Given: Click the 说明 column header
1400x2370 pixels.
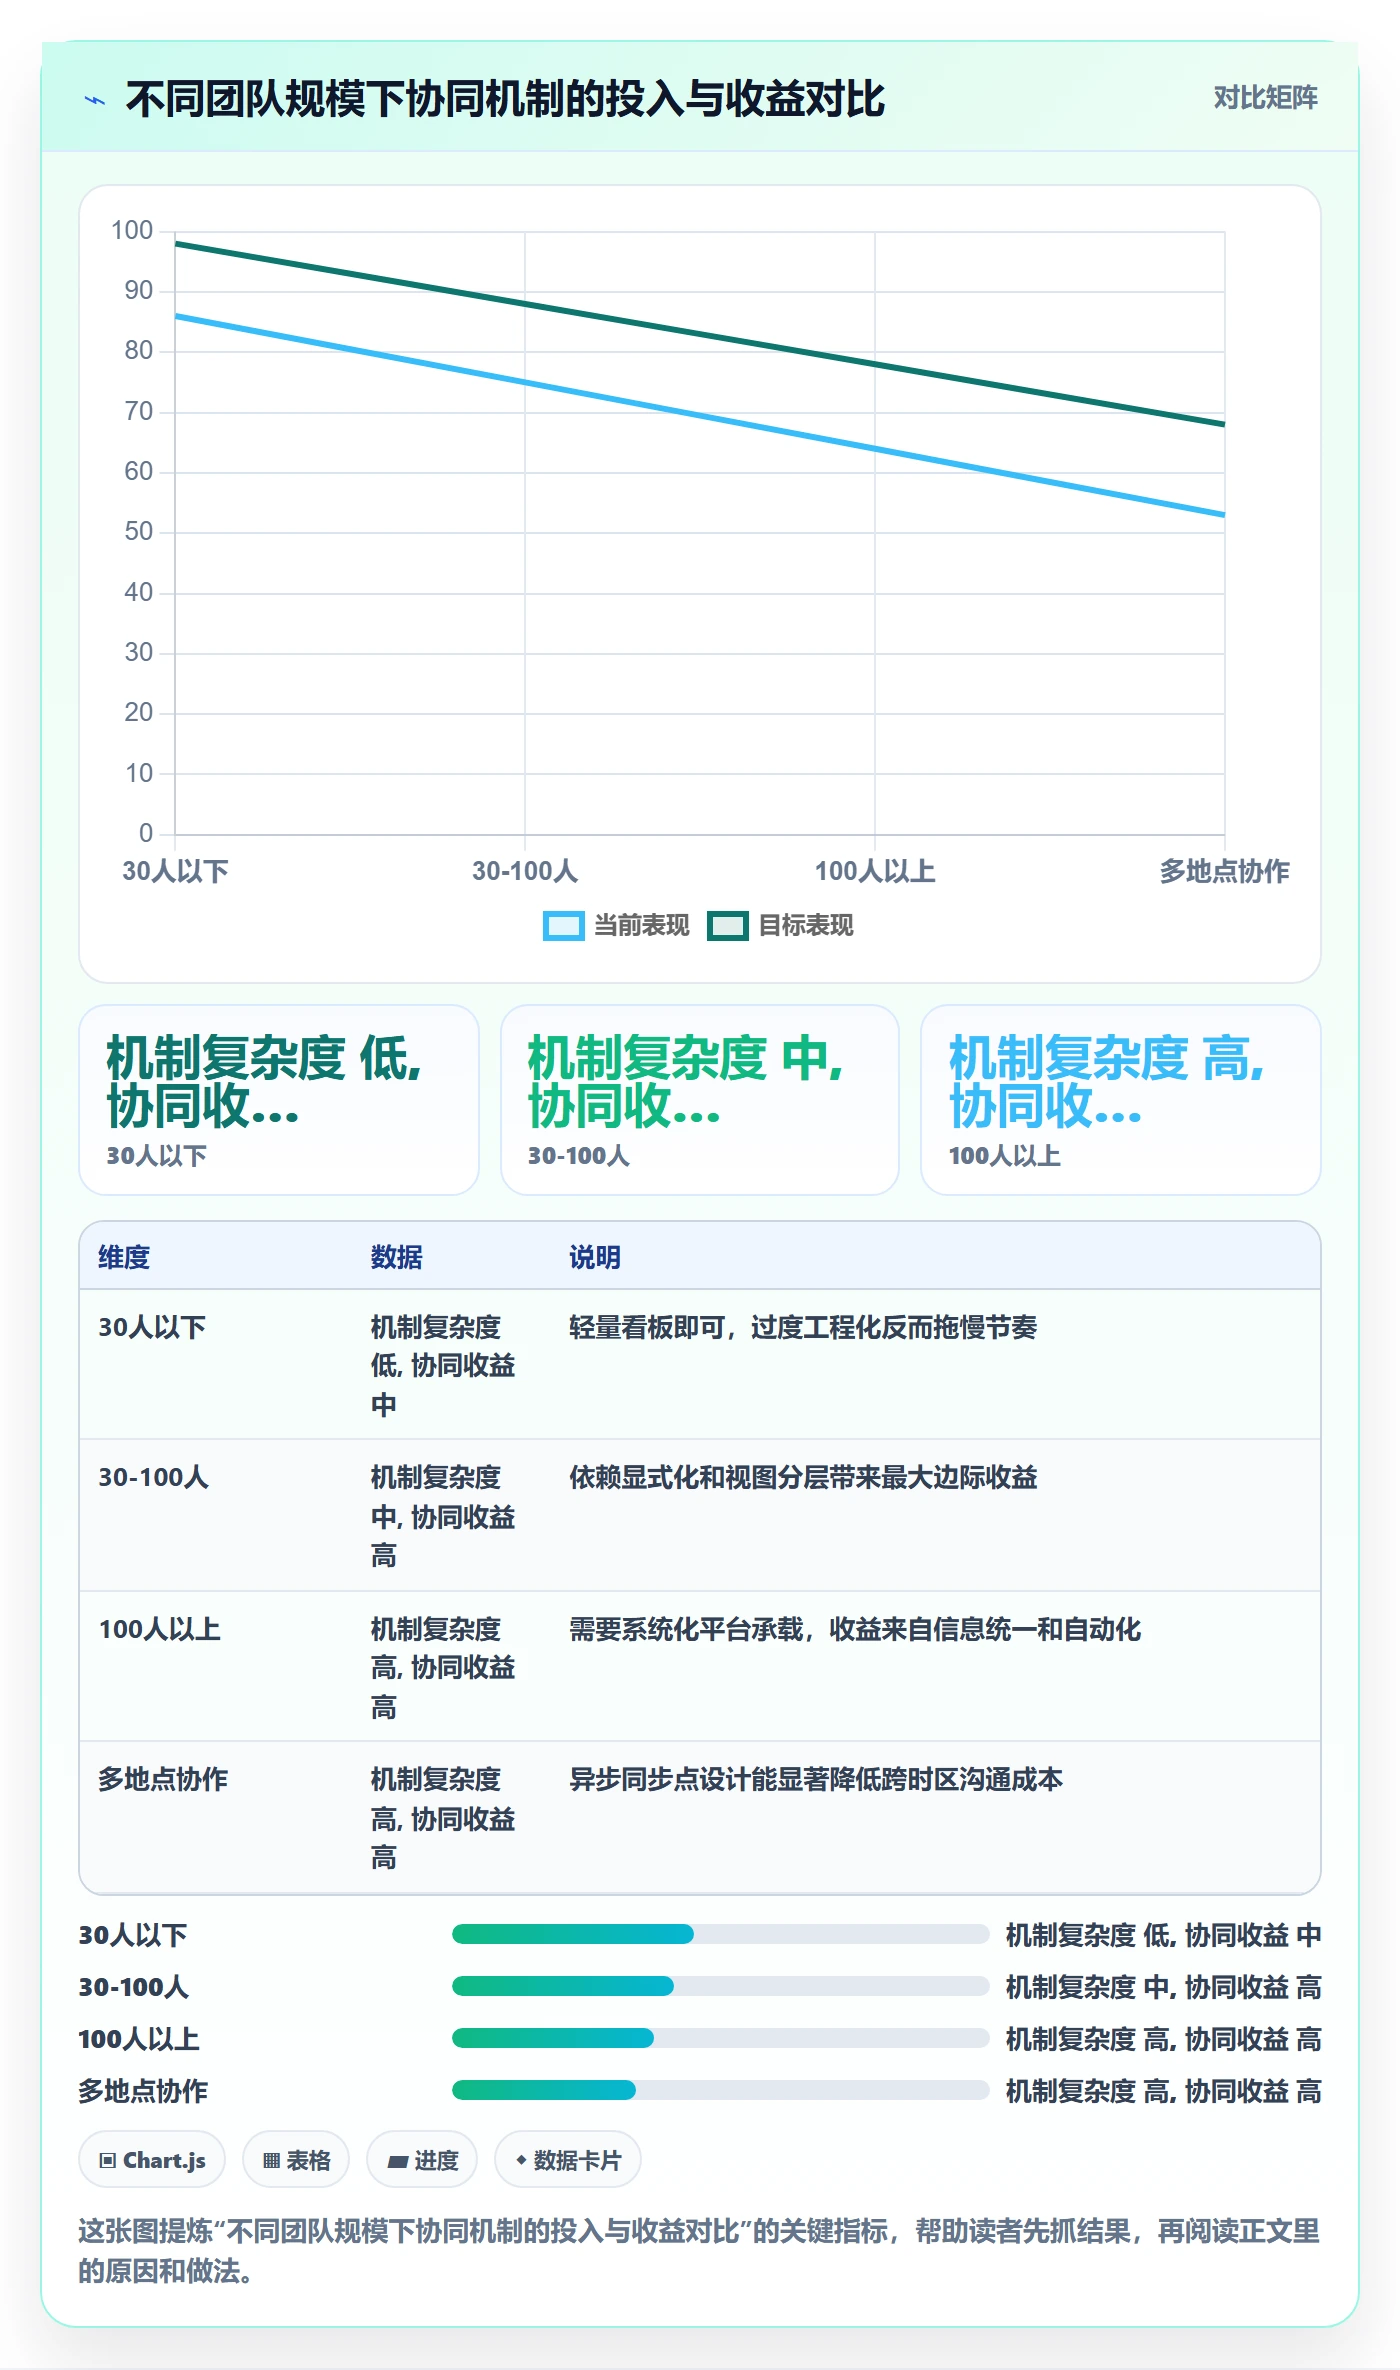Looking at the screenshot, I should click(x=595, y=1257).
